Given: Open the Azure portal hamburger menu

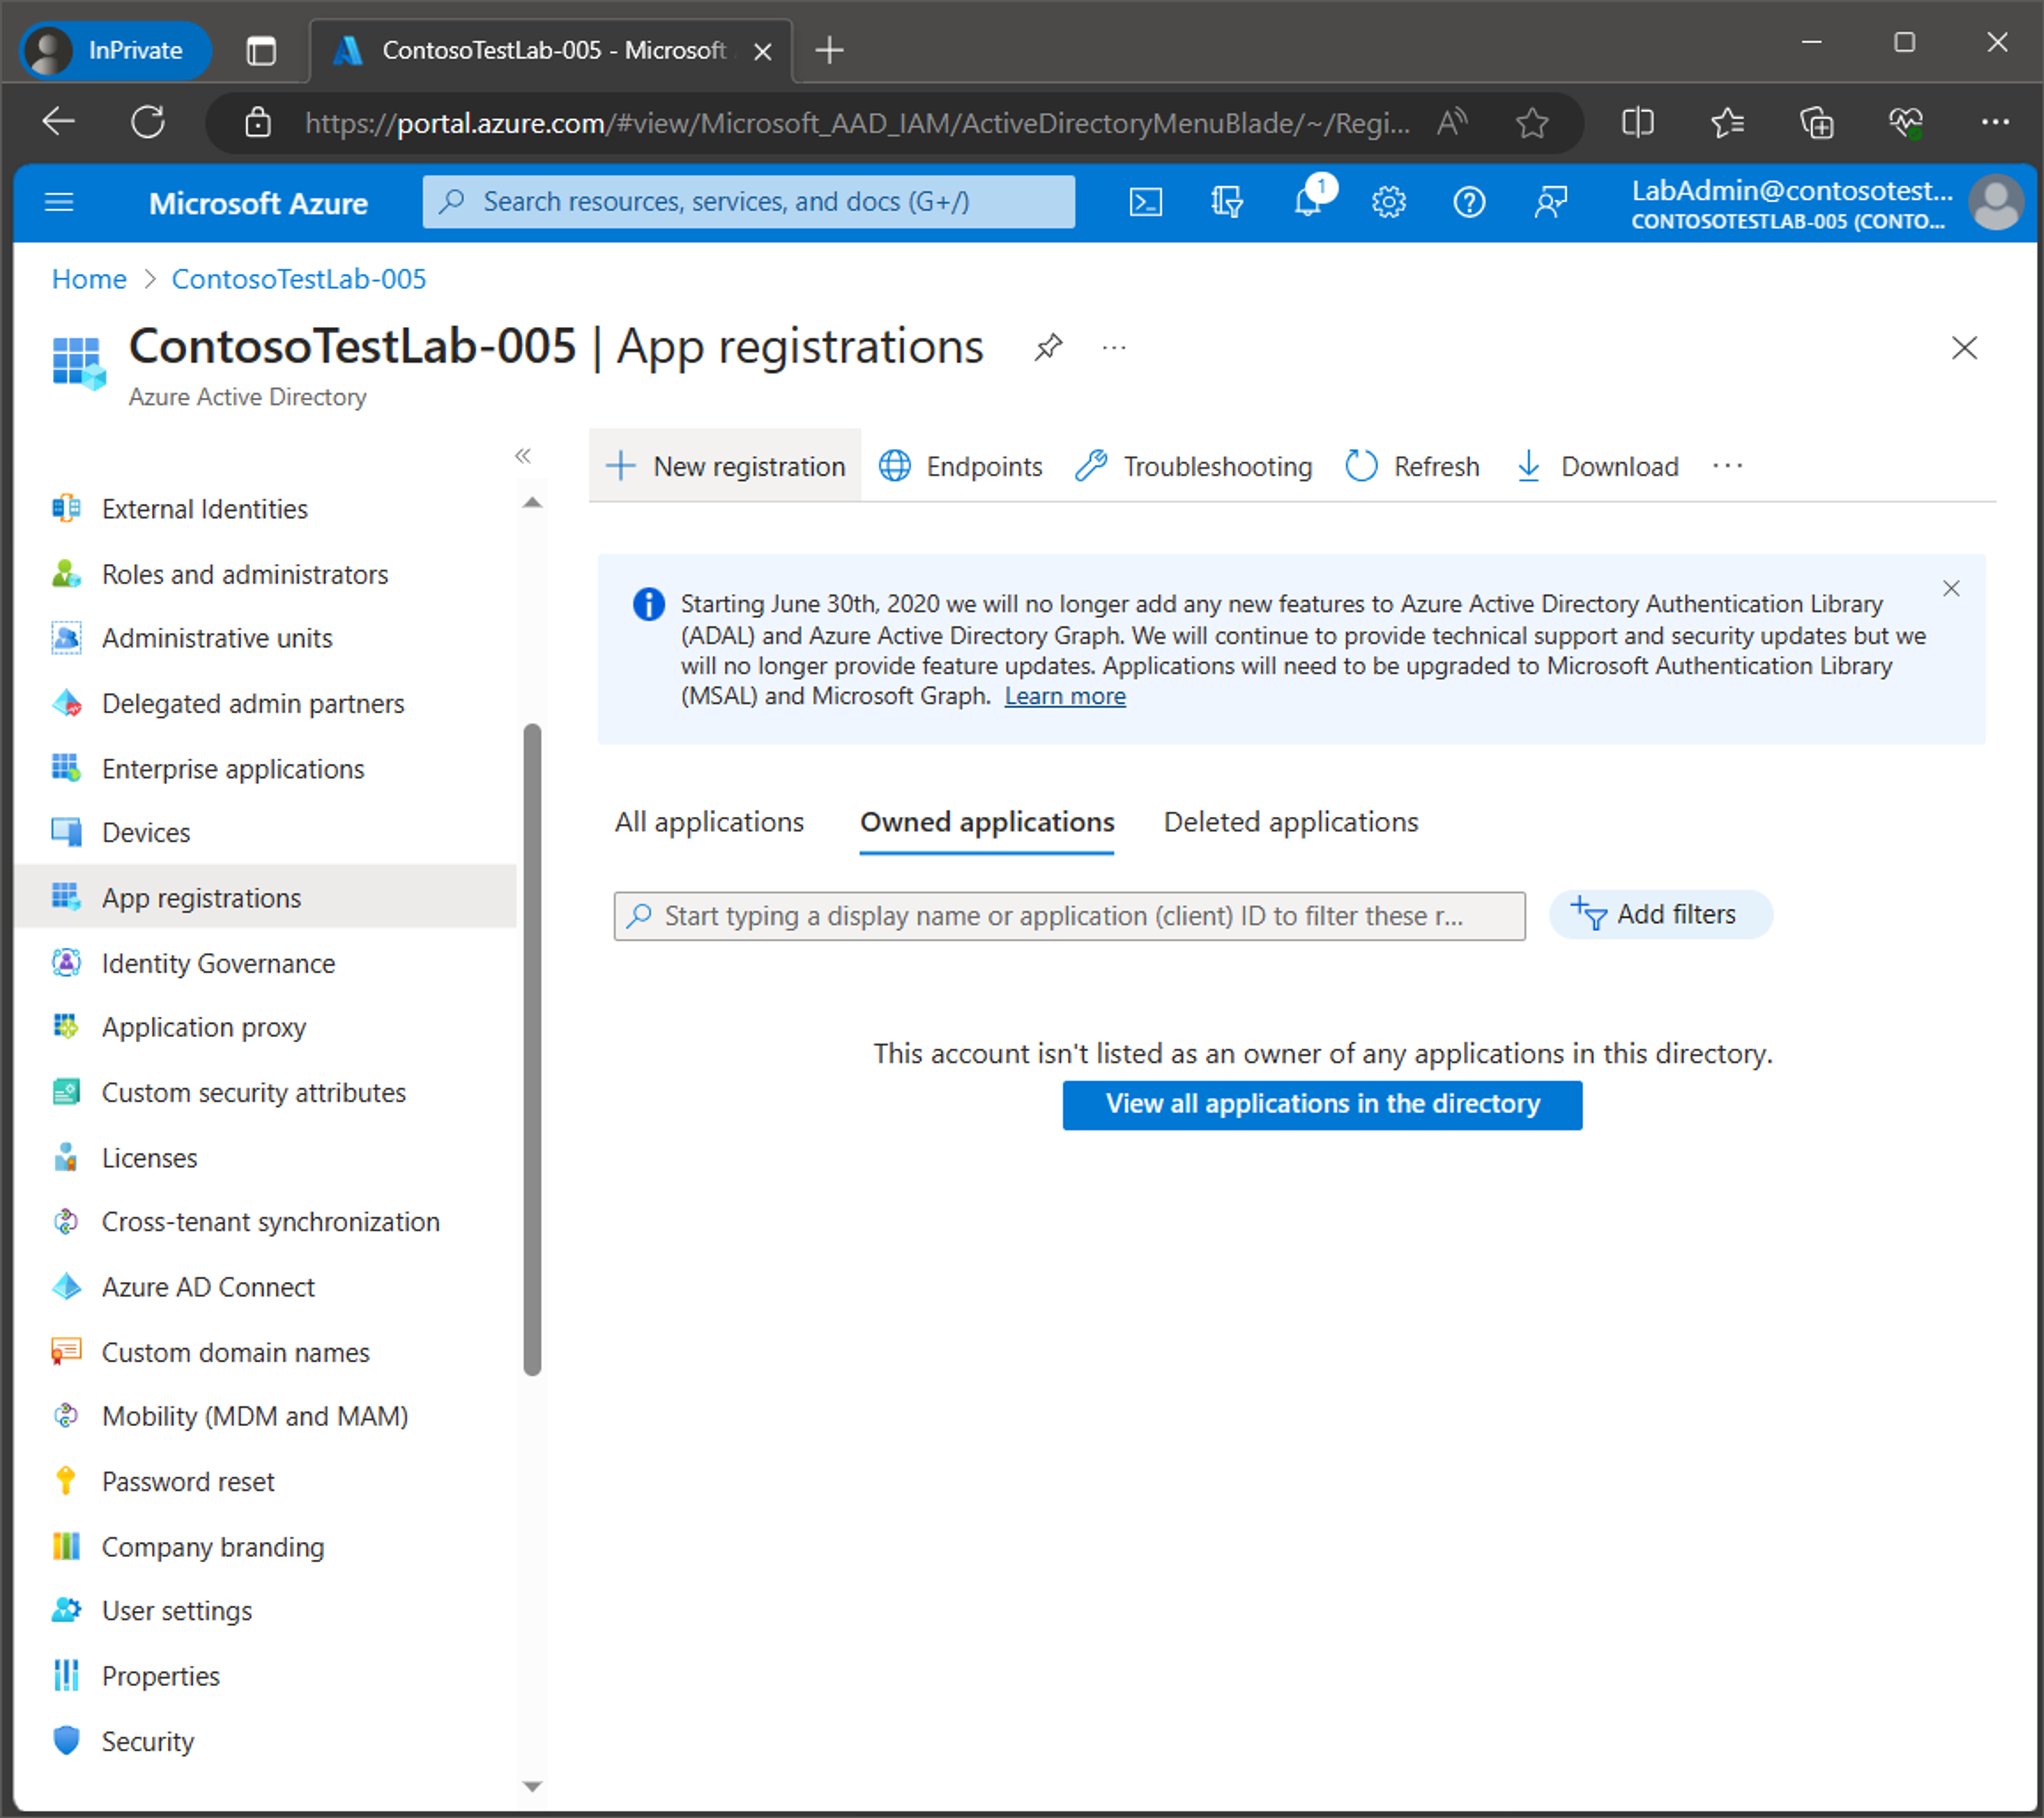Looking at the screenshot, I should 60,203.
